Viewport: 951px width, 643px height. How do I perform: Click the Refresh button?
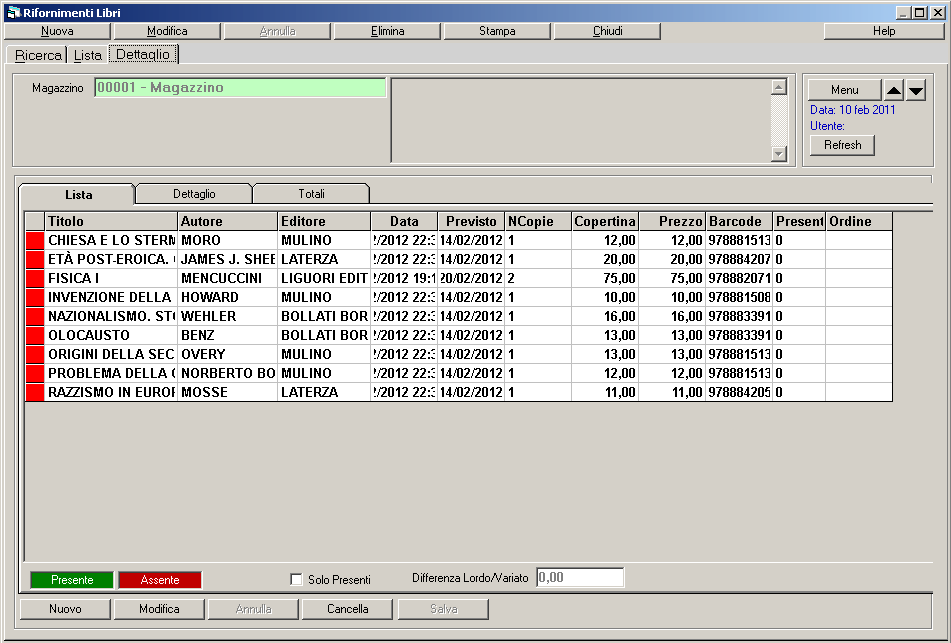(842, 145)
